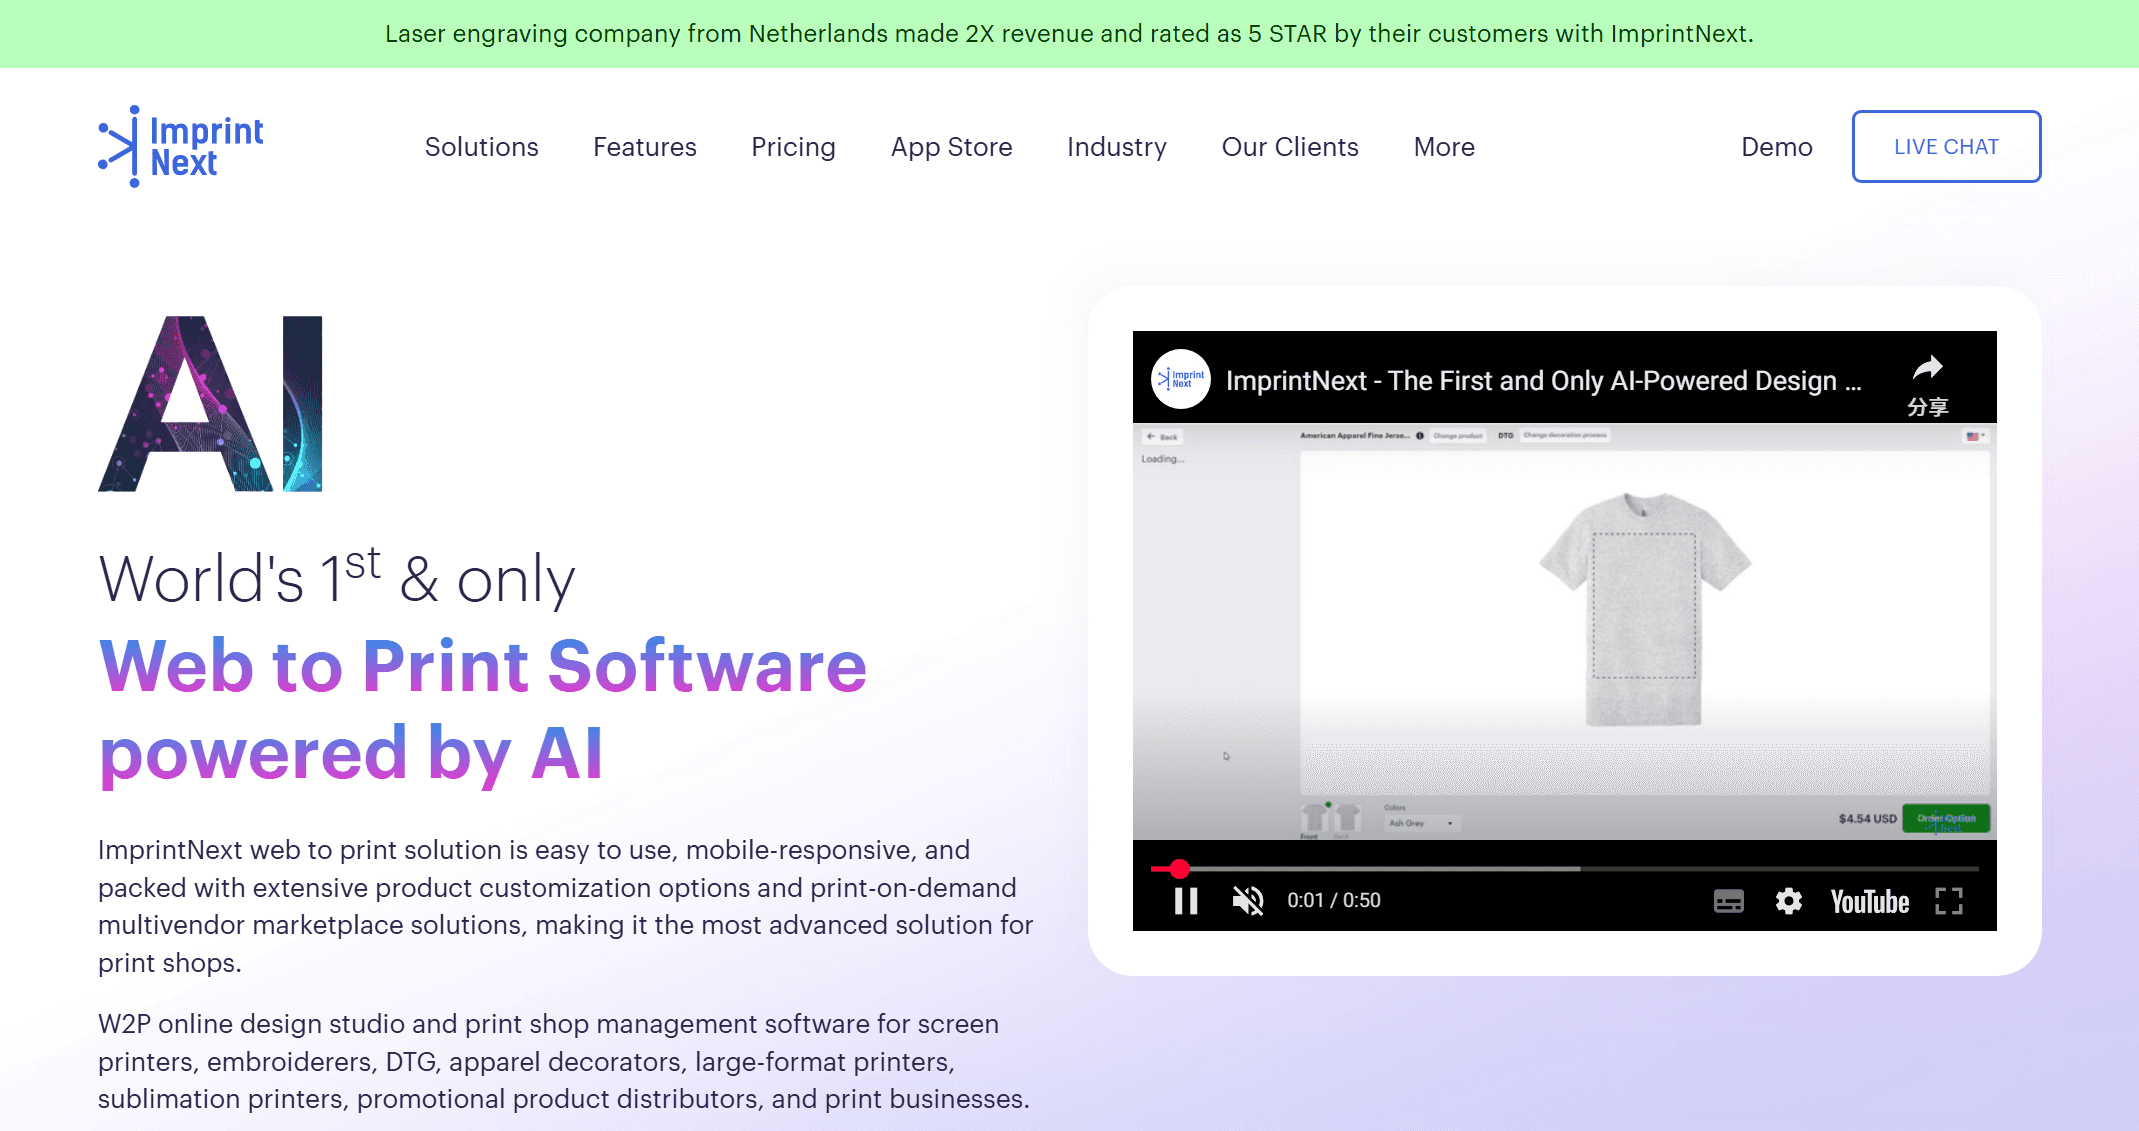Open the App Store menu item

[x=951, y=147]
